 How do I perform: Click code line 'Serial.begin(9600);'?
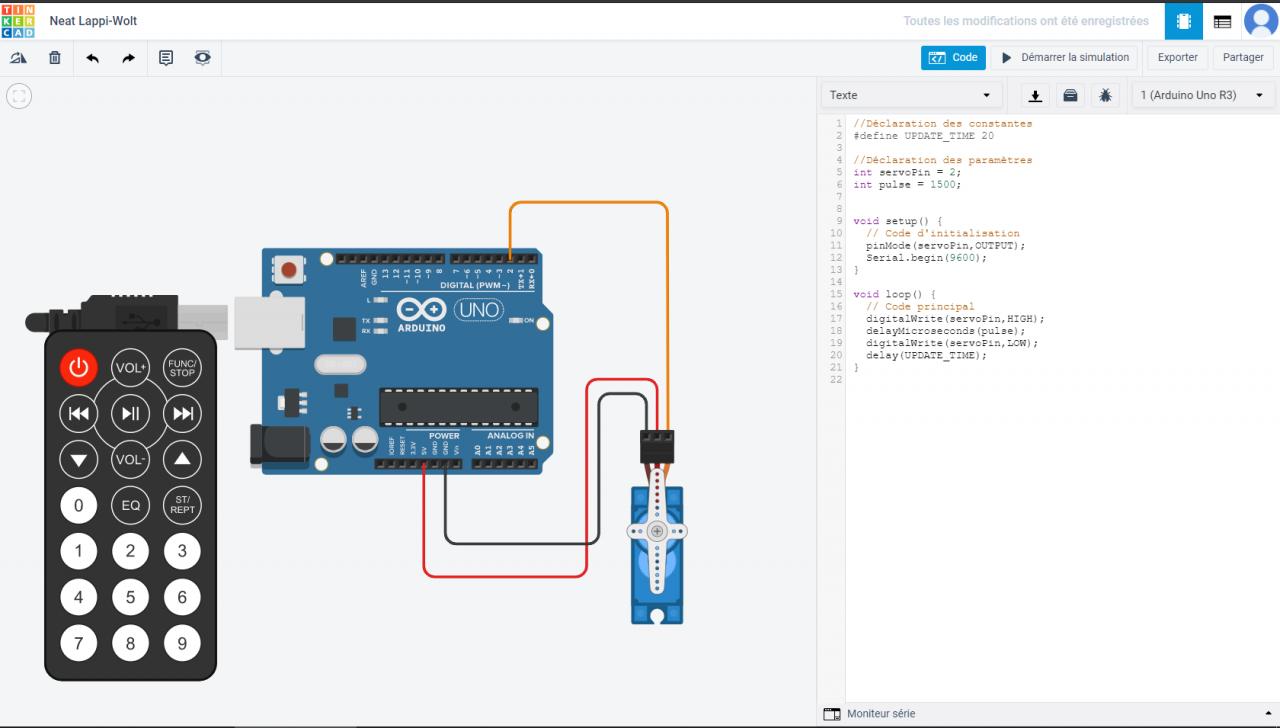(926, 257)
